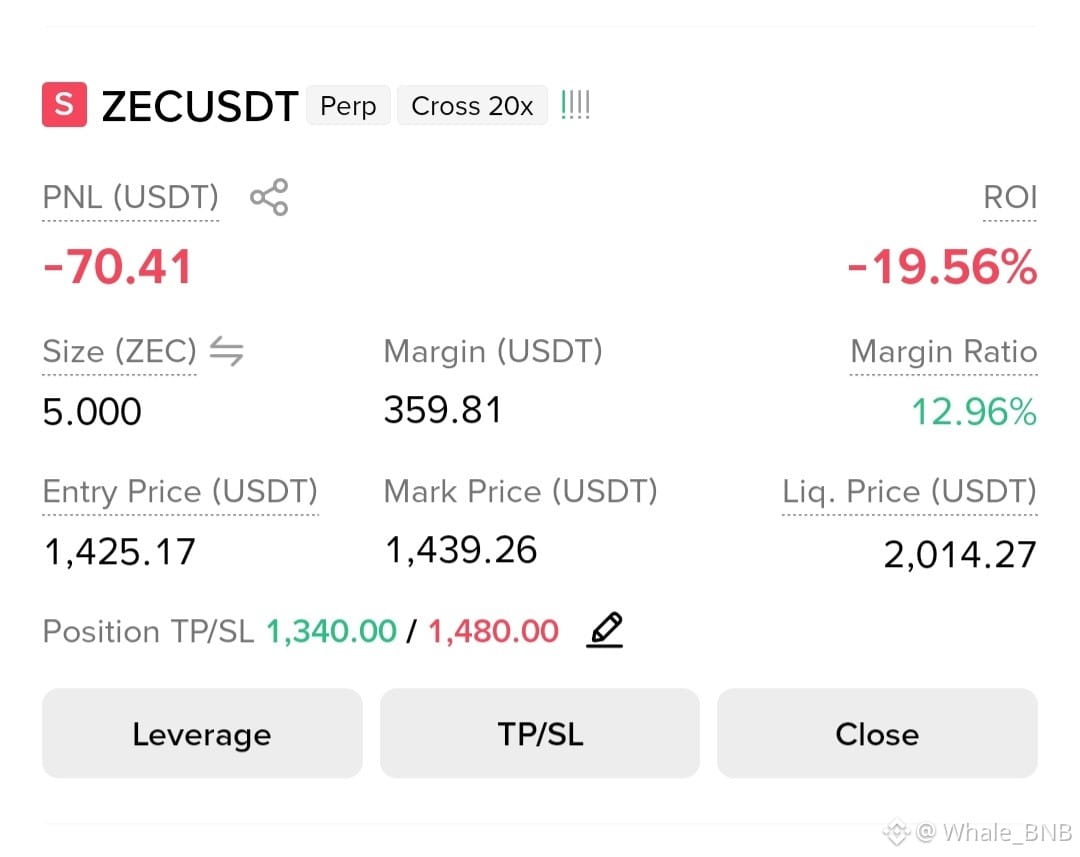Open the TP/SL button
This screenshot has width=1080, height=857.
click(540, 734)
